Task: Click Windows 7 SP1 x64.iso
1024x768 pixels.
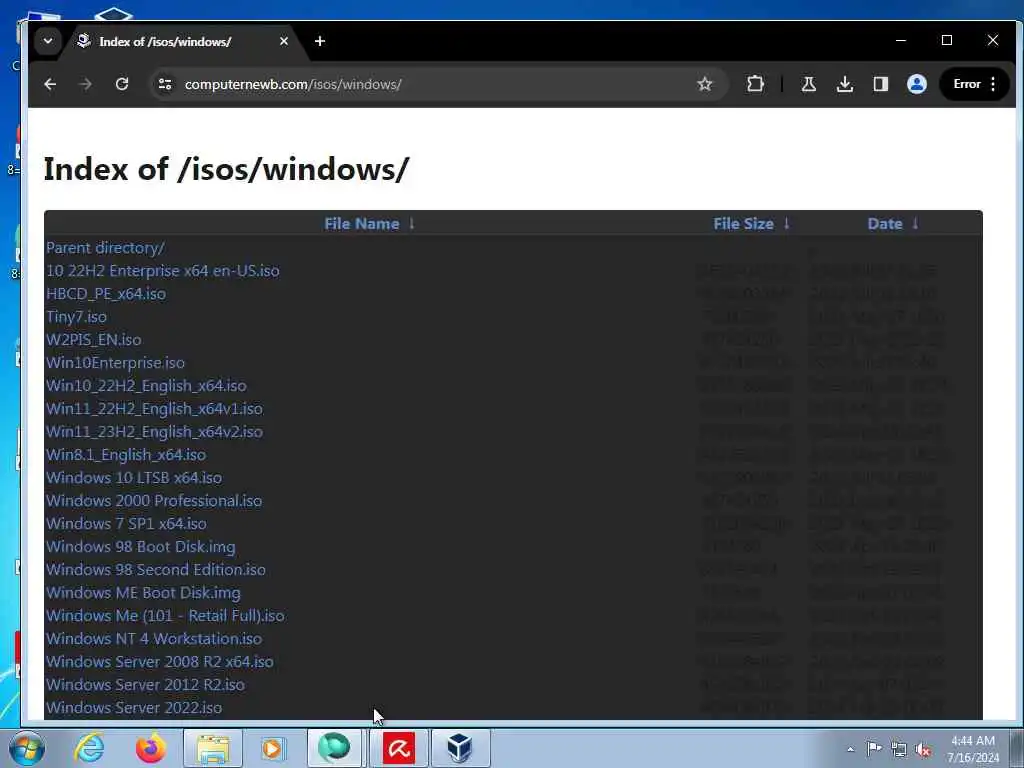Action: pos(126,524)
